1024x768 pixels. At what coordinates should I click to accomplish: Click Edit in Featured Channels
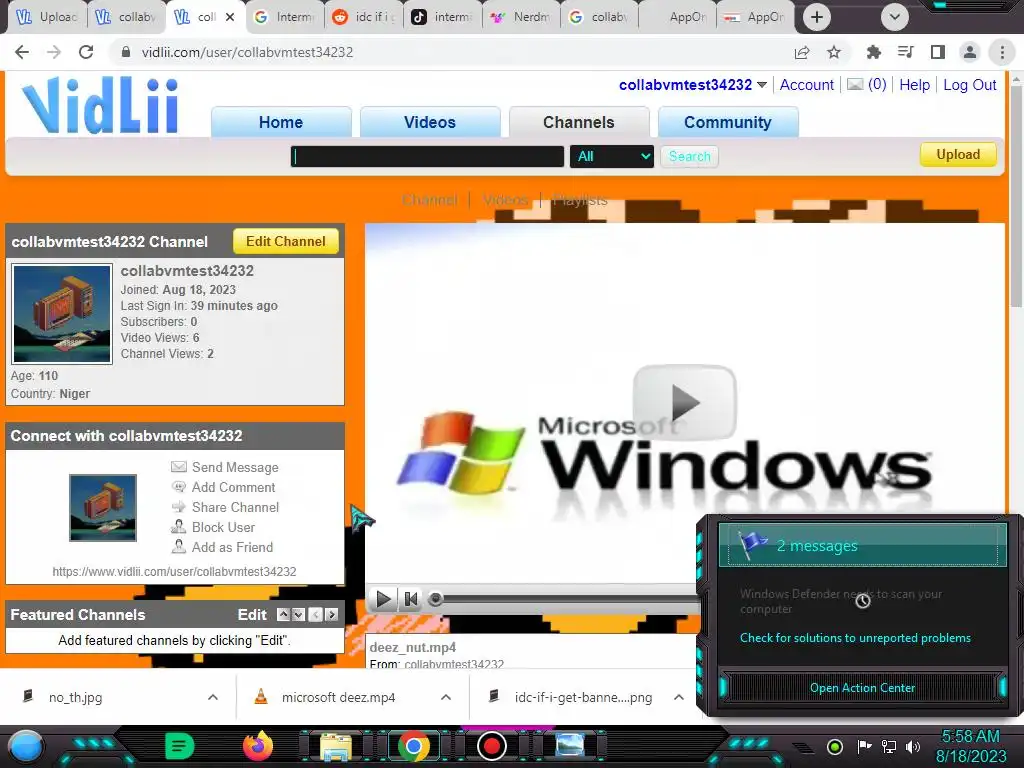pos(252,615)
